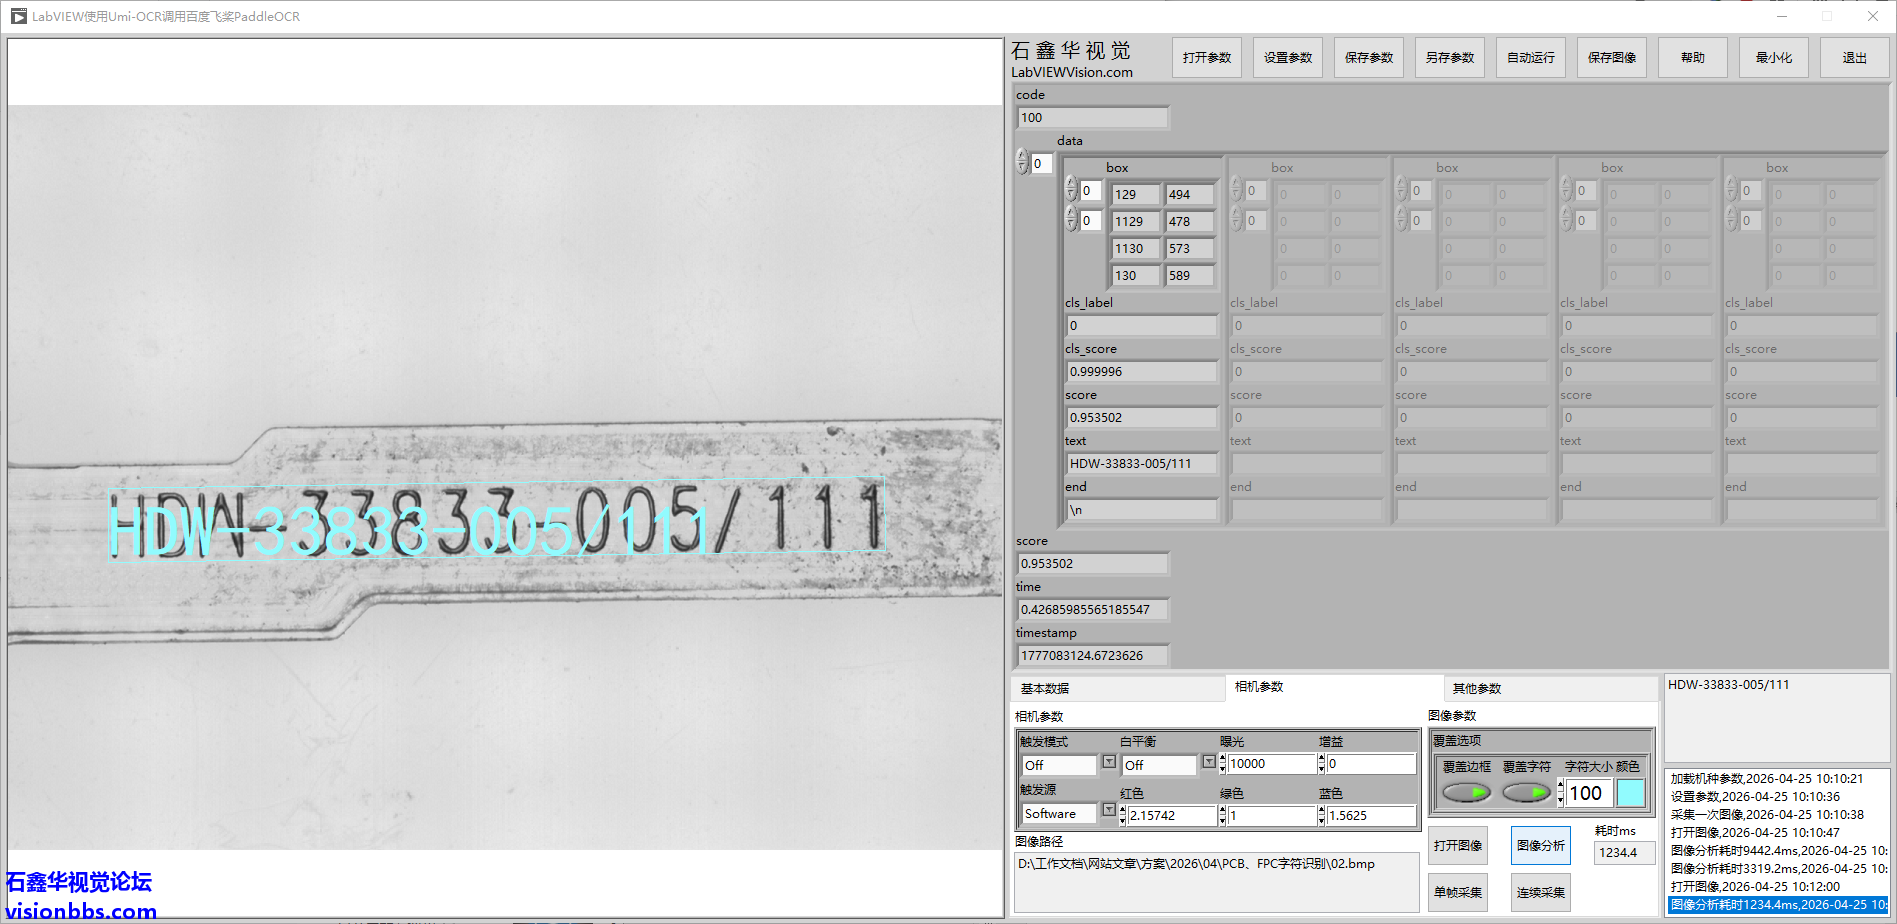Open the 触发源 Software dropdown
The height and width of the screenshot is (924, 1897).
(x=1108, y=811)
